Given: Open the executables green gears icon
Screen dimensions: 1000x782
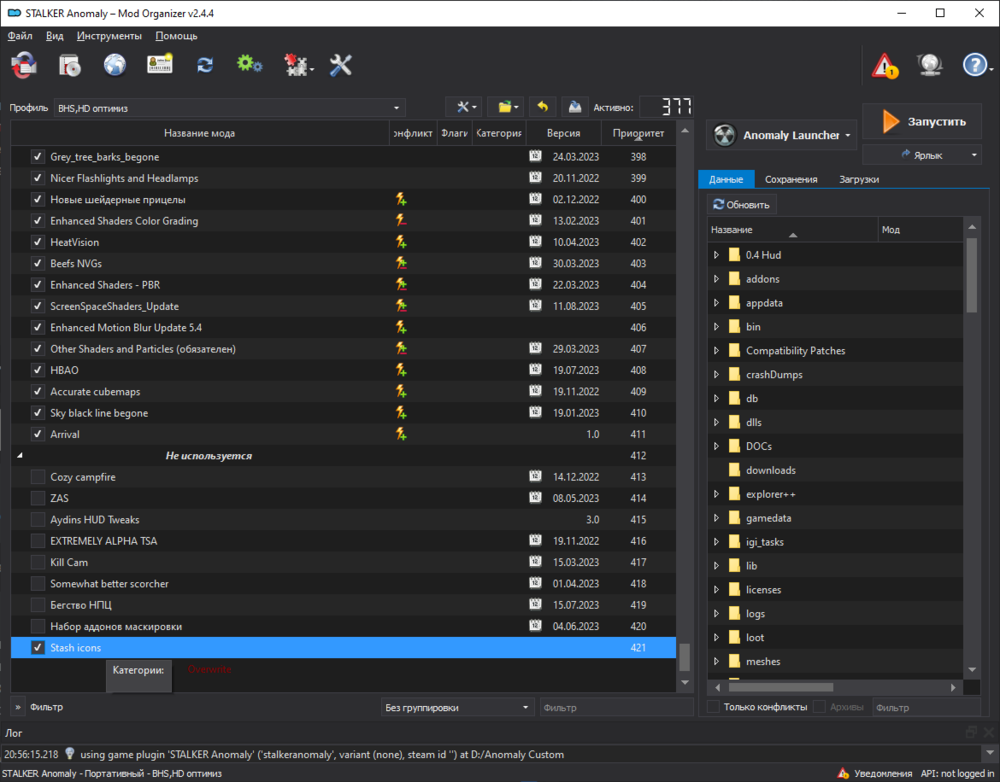Looking at the screenshot, I should click(x=249, y=65).
